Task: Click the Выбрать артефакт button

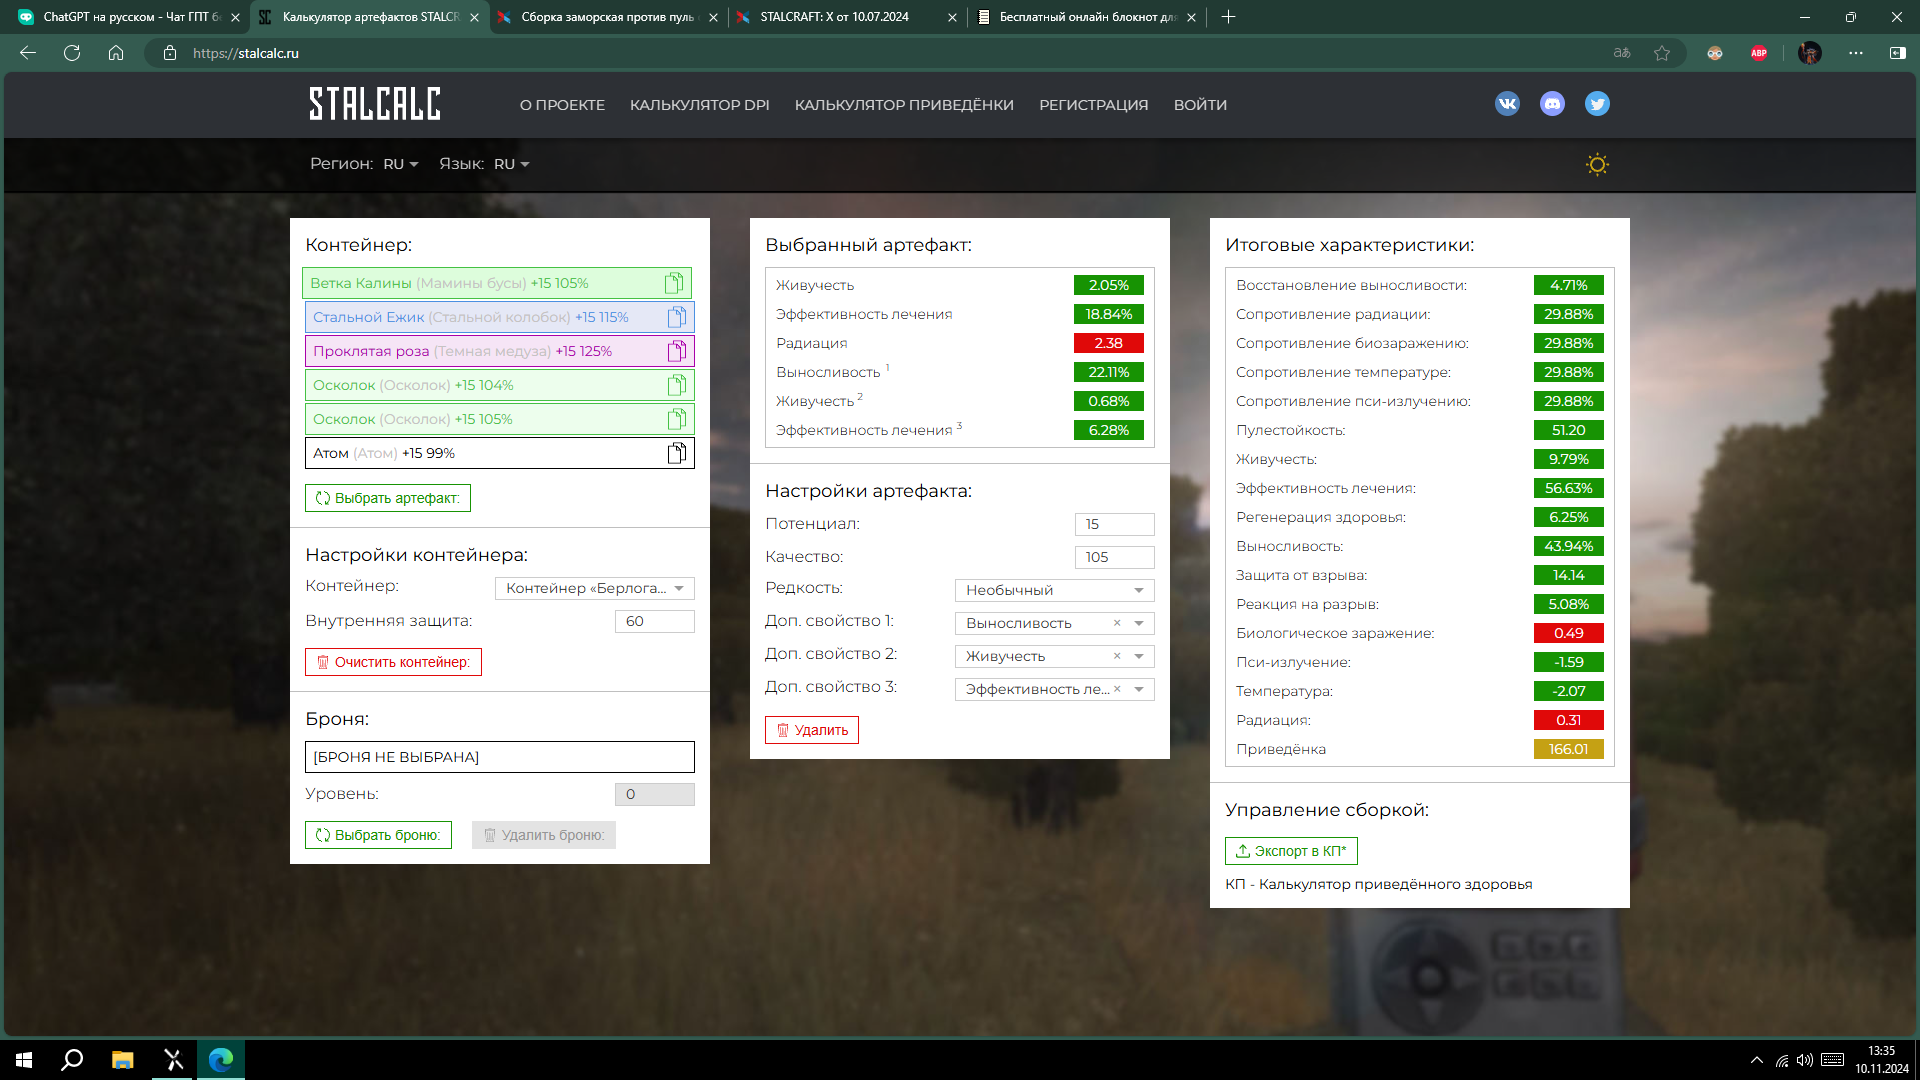Action: pyautogui.click(x=388, y=498)
